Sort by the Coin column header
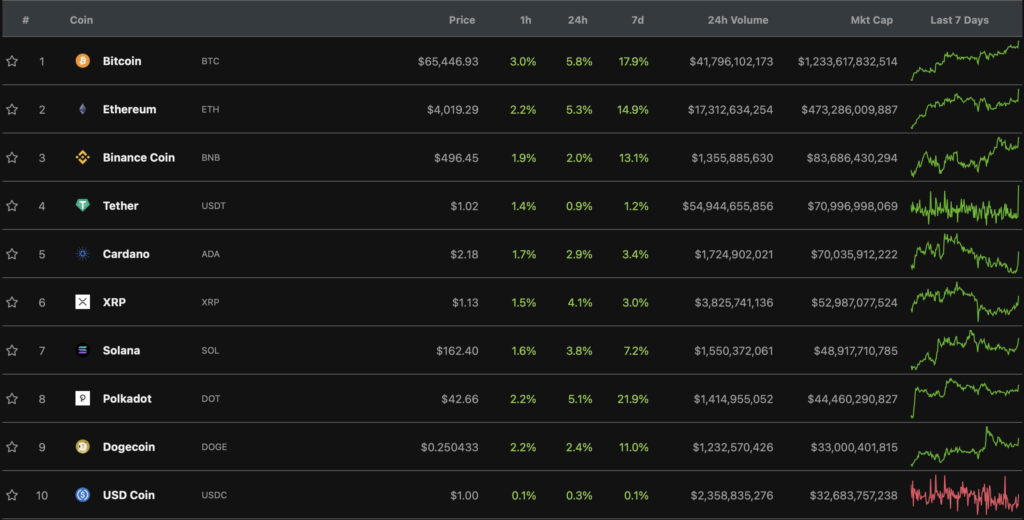This screenshot has height=520, width=1024. pos(81,20)
